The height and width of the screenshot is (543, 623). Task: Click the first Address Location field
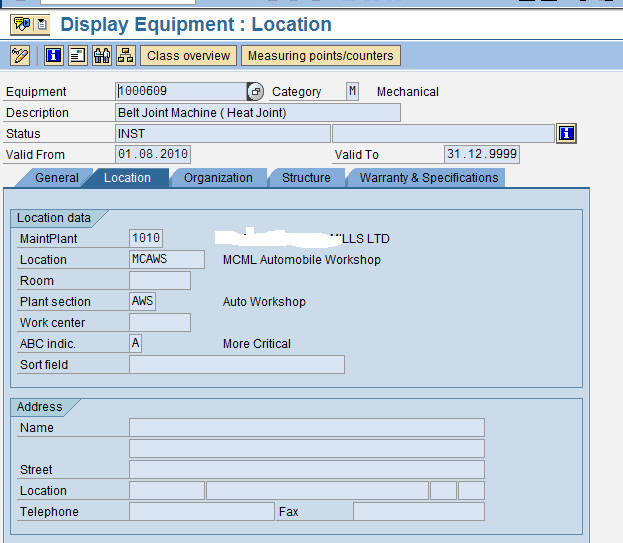167,491
